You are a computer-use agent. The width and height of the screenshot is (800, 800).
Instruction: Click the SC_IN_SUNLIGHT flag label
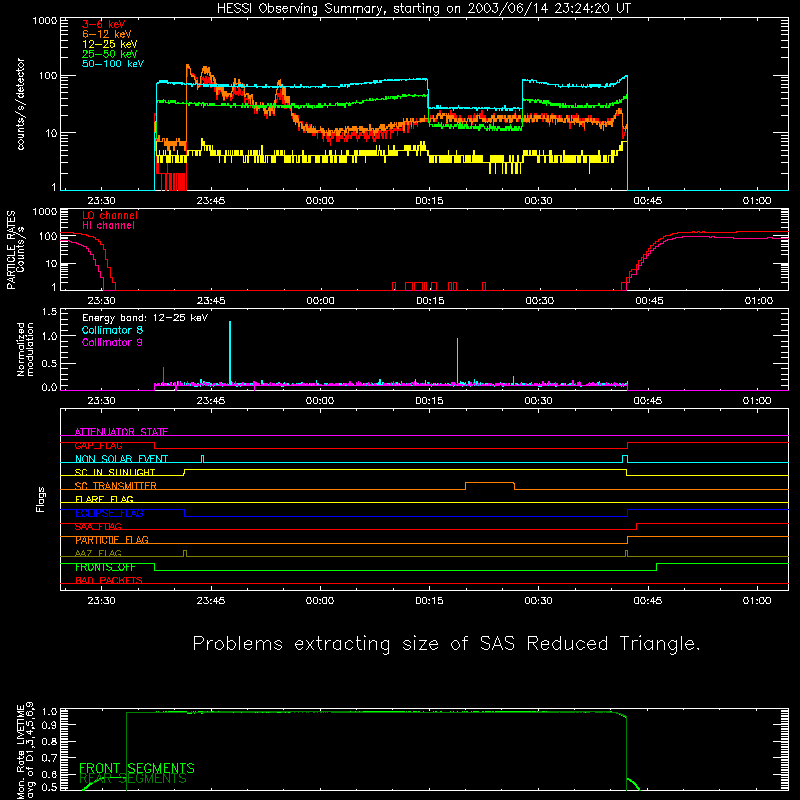pos(115,472)
